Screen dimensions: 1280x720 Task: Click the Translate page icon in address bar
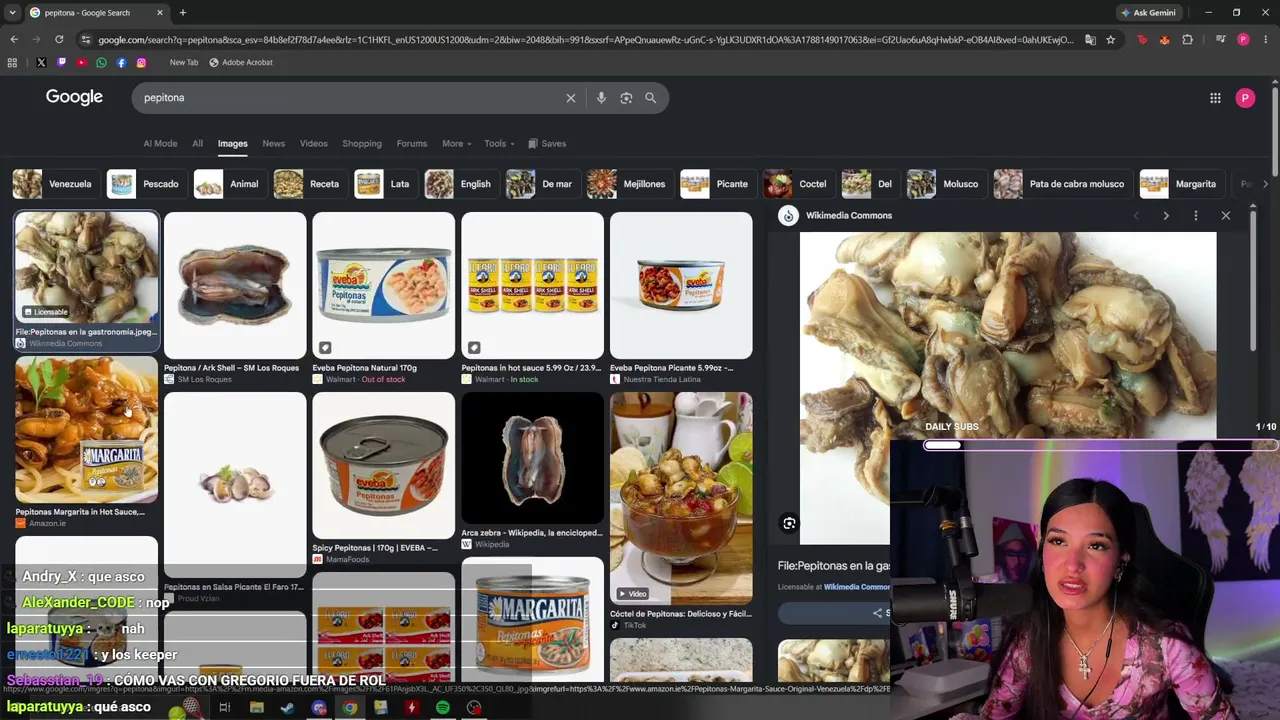1090,40
